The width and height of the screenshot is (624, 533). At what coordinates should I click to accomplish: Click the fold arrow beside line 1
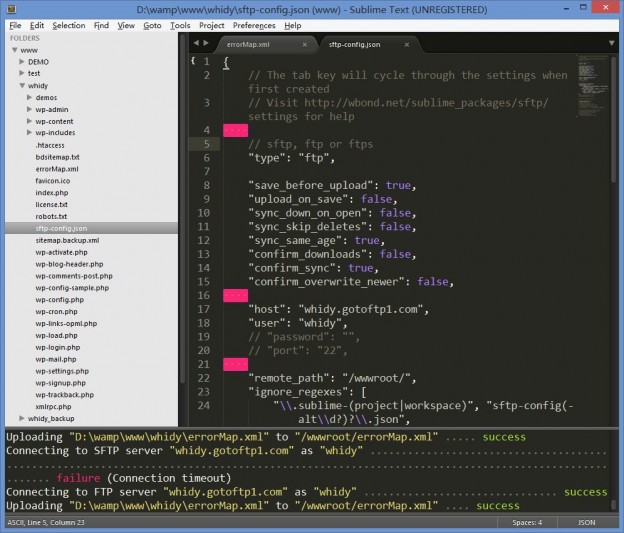[x=193, y=61]
